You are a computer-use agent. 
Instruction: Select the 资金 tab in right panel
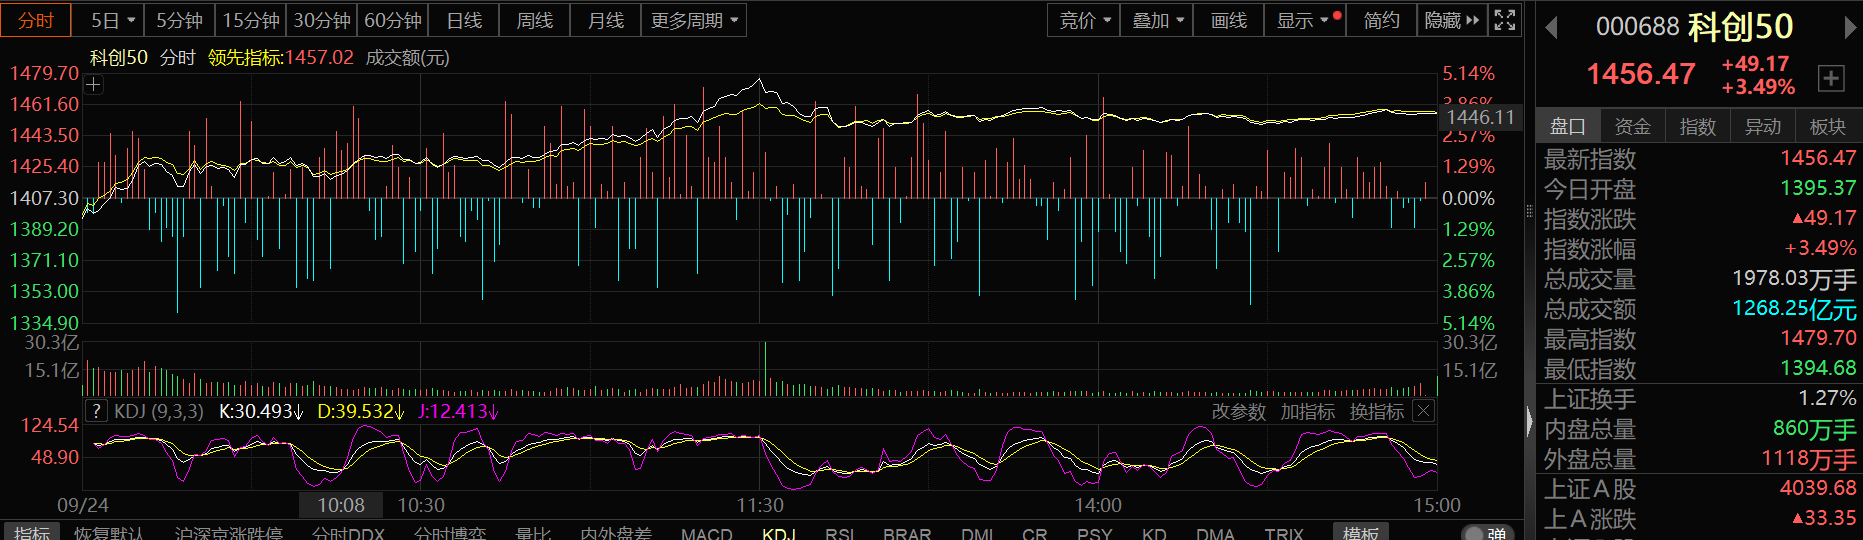click(1632, 126)
